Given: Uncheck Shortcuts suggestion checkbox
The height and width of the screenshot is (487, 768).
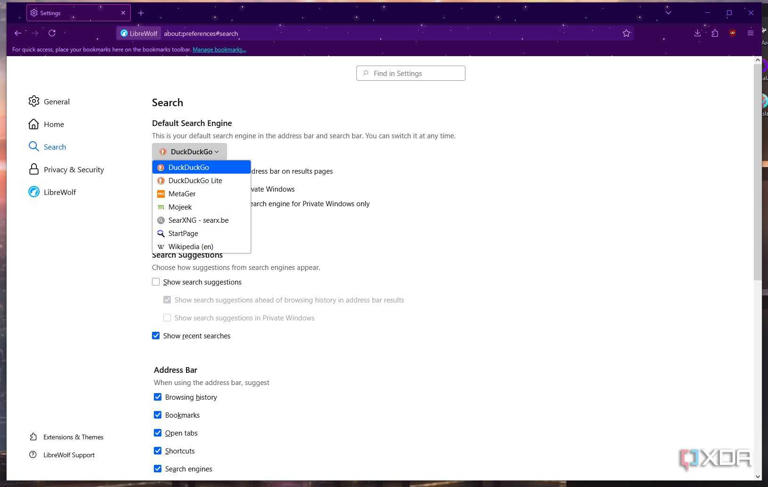Looking at the screenshot, I should point(158,450).
